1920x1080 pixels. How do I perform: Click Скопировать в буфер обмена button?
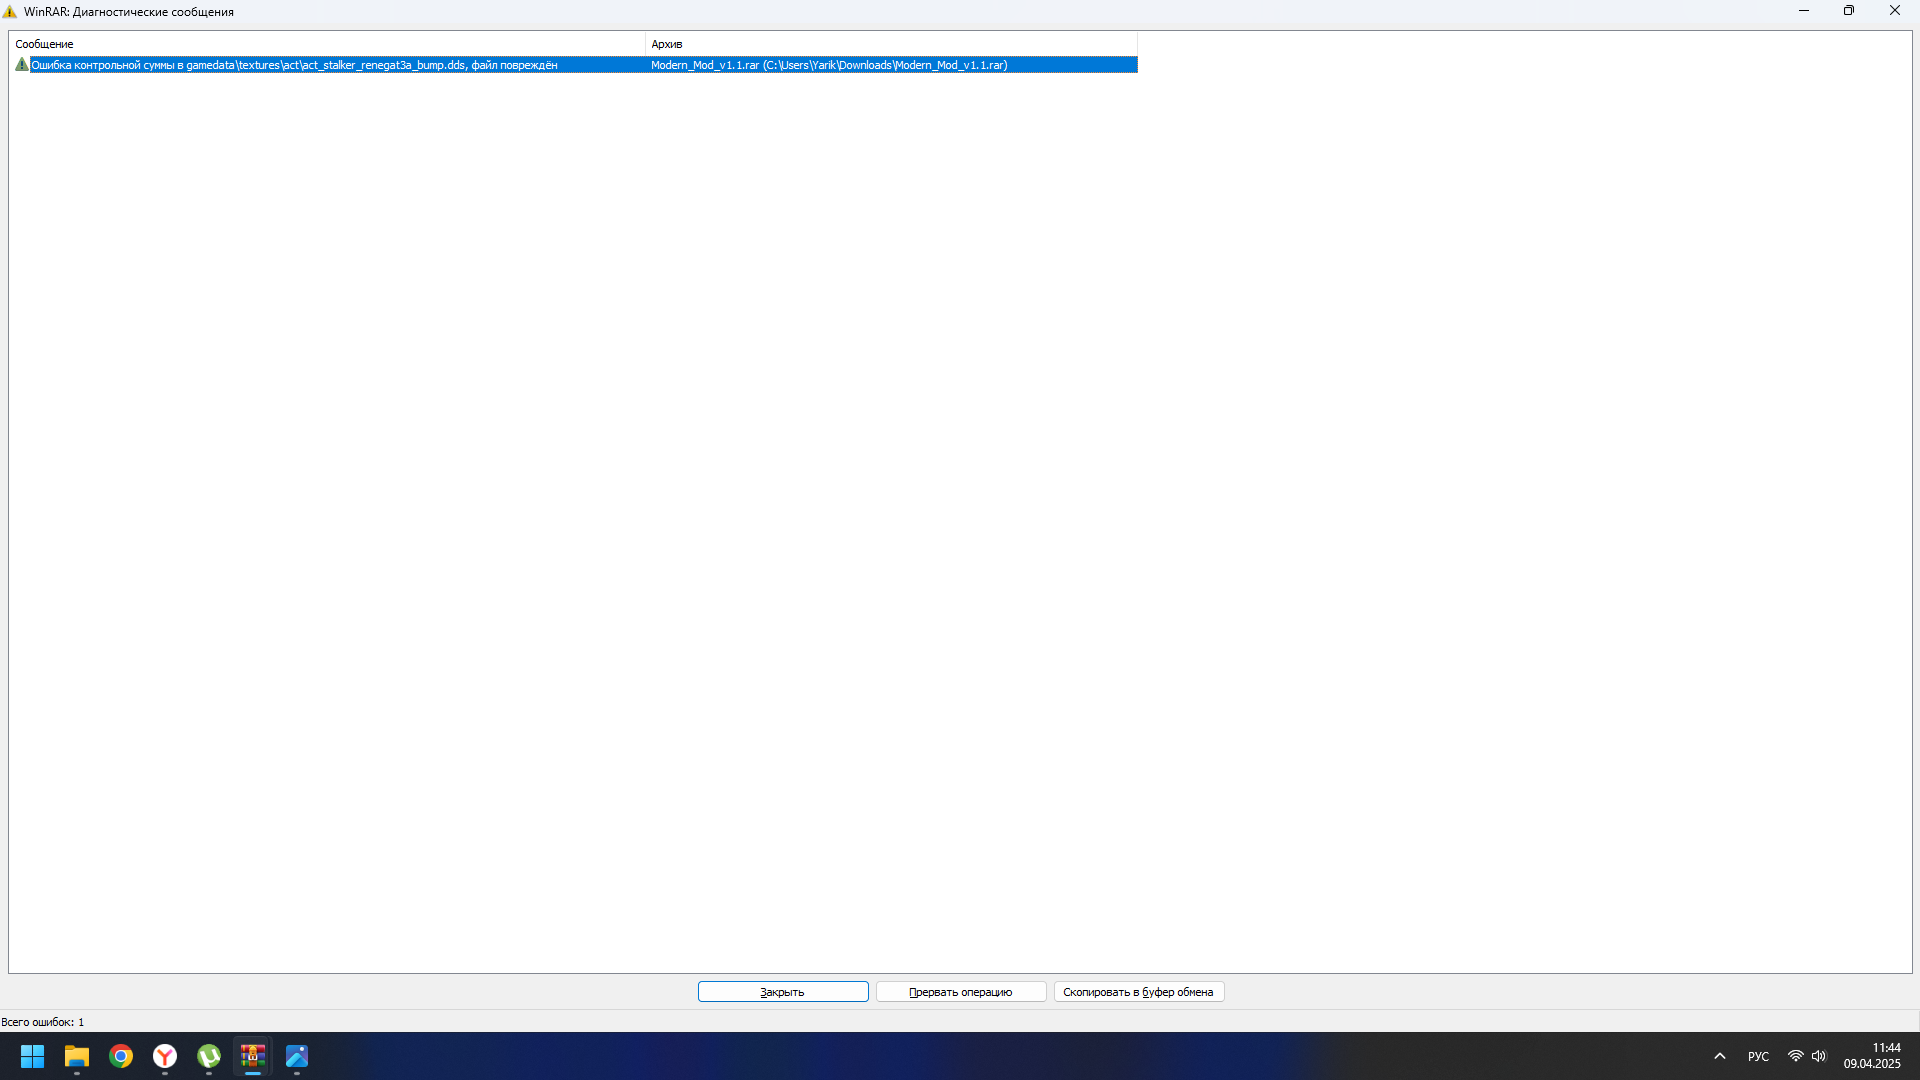[x=1138, y=992]
